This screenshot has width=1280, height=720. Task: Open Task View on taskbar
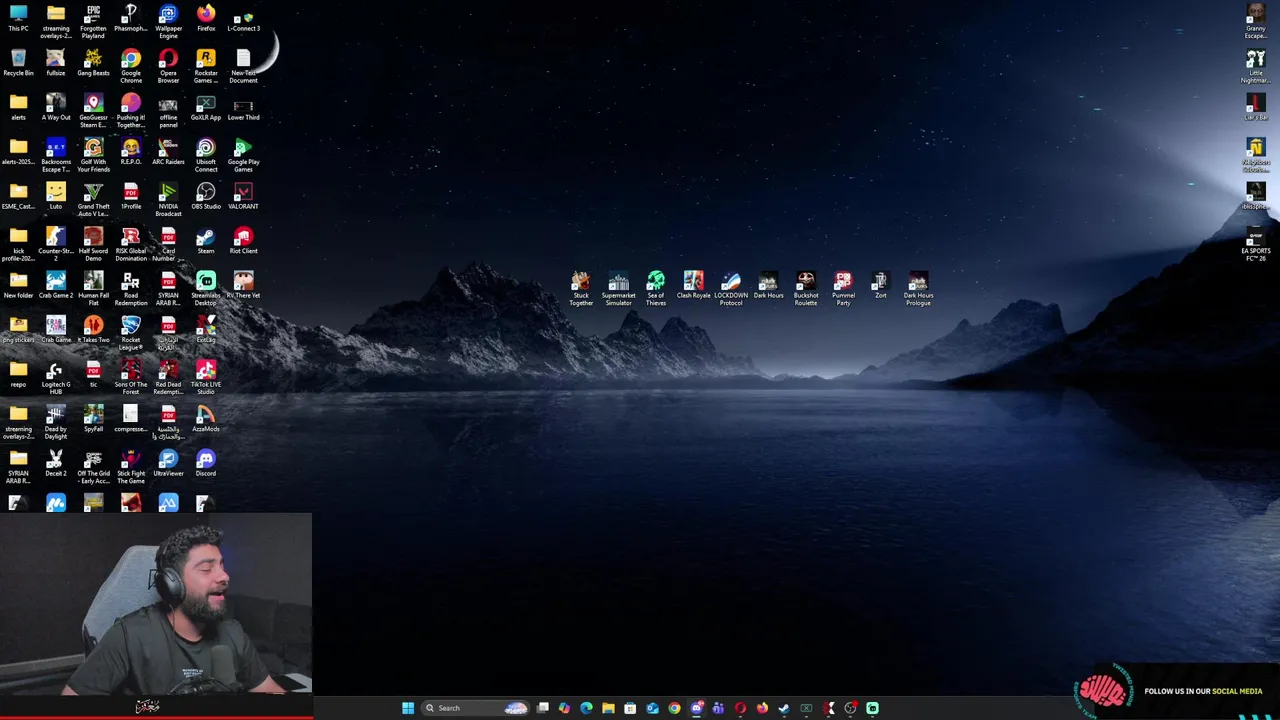point(542,708)
